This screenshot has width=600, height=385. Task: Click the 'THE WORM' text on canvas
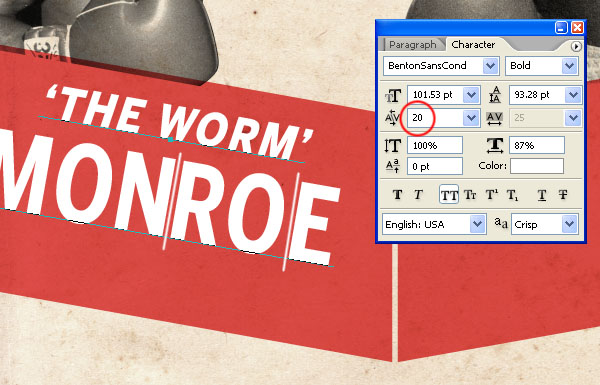[179, 121]
